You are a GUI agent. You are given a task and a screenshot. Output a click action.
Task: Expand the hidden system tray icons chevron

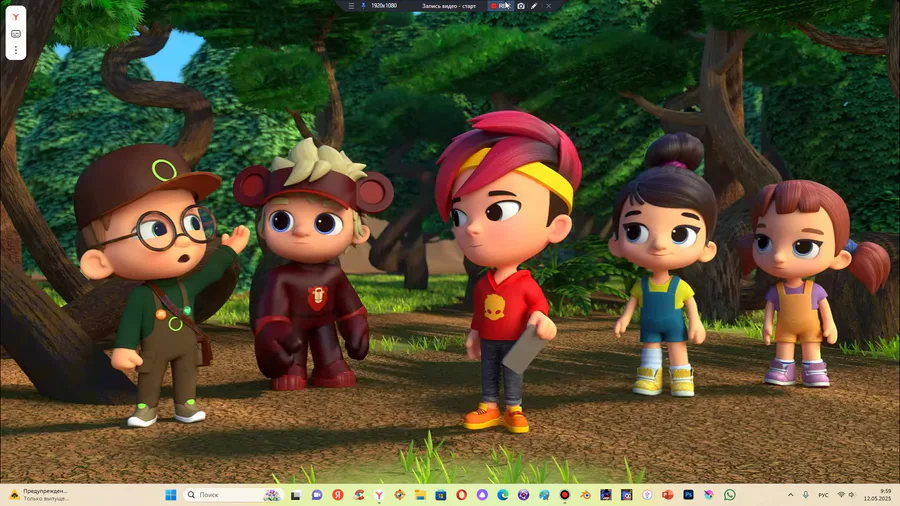(x=790, y=495)
